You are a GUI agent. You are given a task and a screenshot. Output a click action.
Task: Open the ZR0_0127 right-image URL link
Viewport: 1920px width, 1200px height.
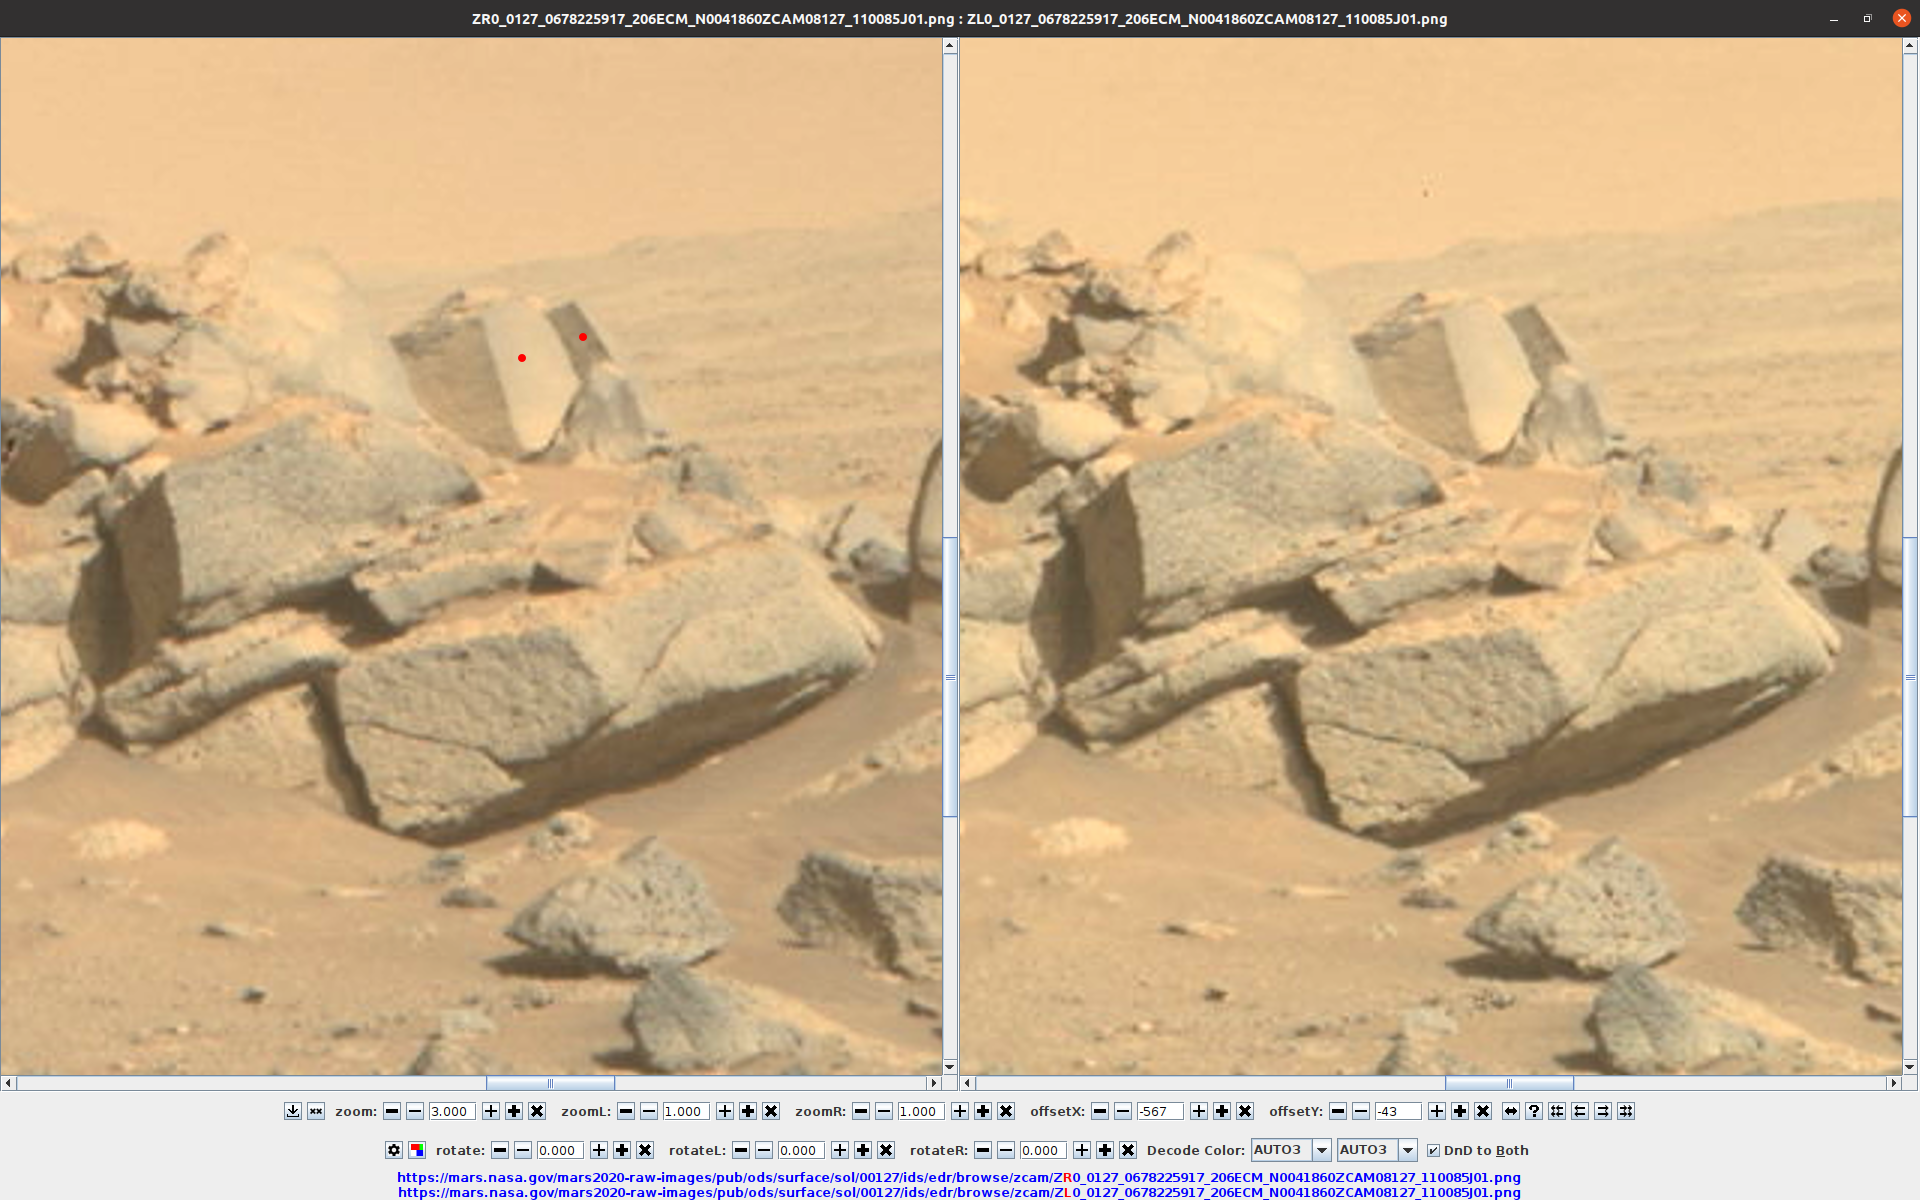point(958,1177)
